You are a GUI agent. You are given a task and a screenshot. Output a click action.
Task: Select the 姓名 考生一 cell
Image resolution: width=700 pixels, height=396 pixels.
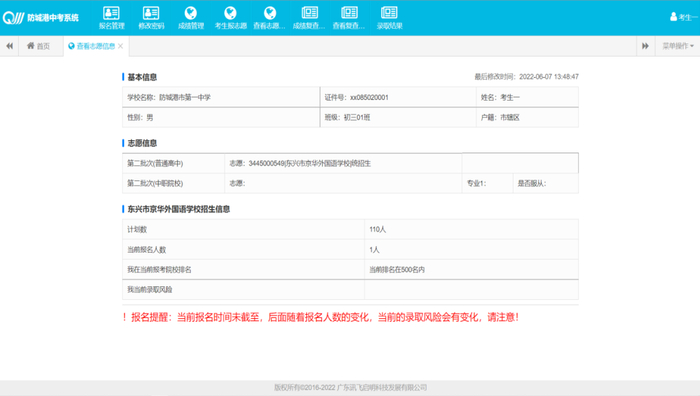tap(527, 97)
